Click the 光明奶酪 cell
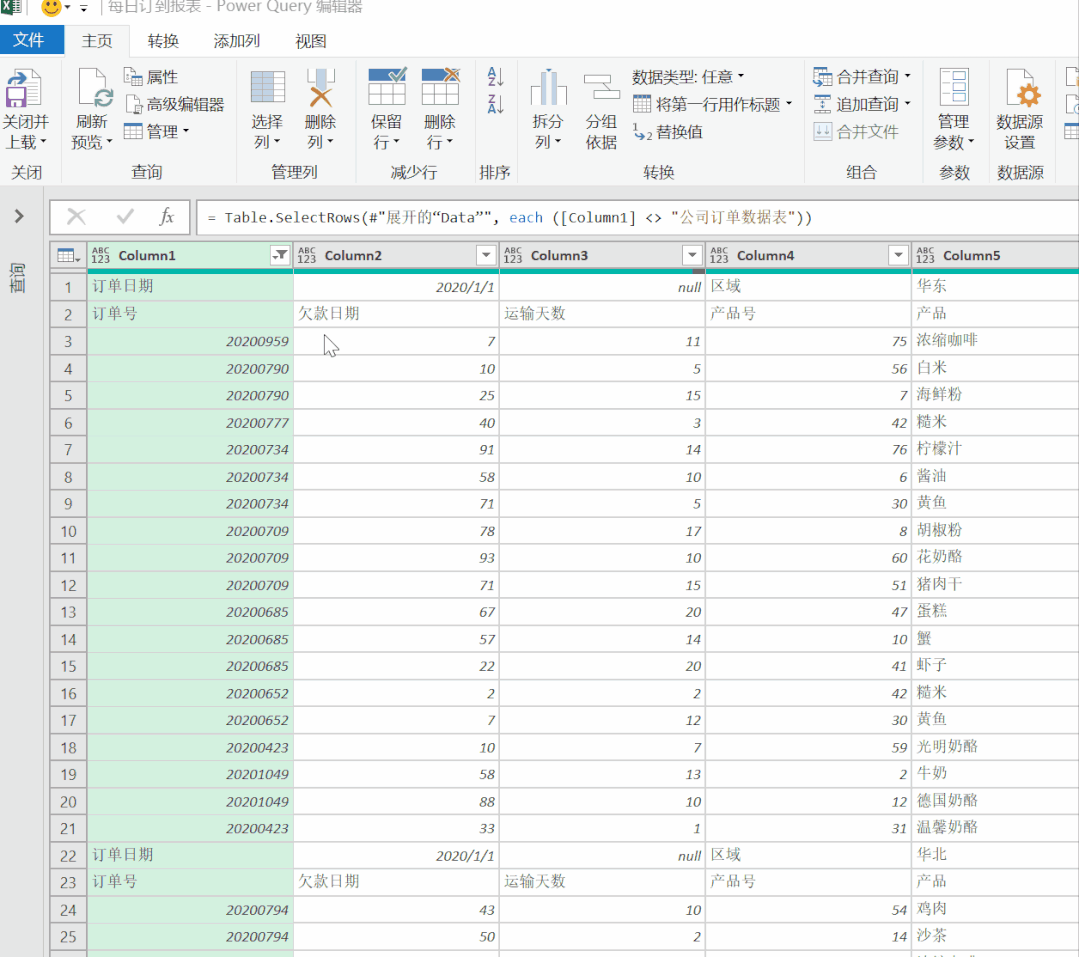1079x957 pixels. click(x=995, y=747)
